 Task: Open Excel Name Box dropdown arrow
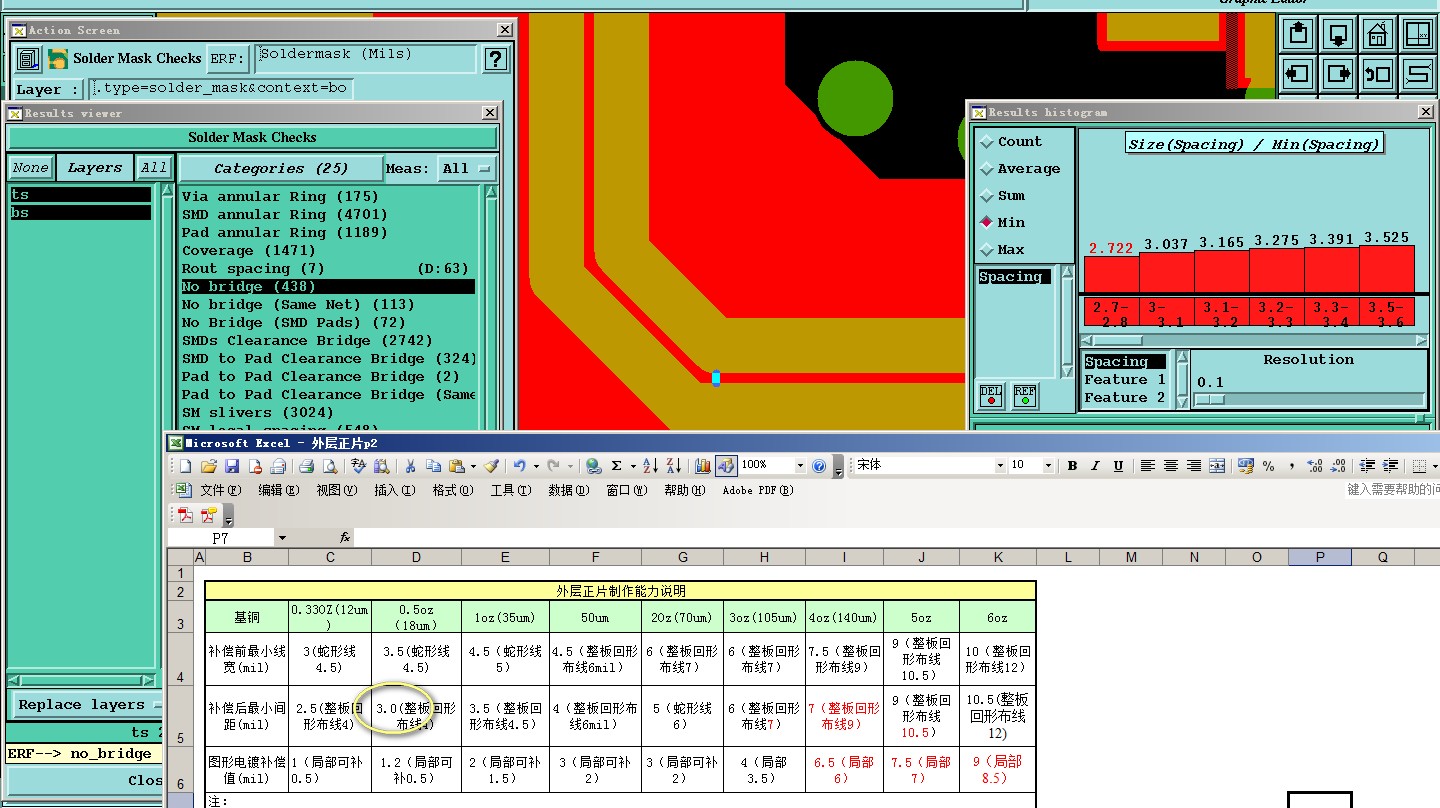tap(282, 538)
